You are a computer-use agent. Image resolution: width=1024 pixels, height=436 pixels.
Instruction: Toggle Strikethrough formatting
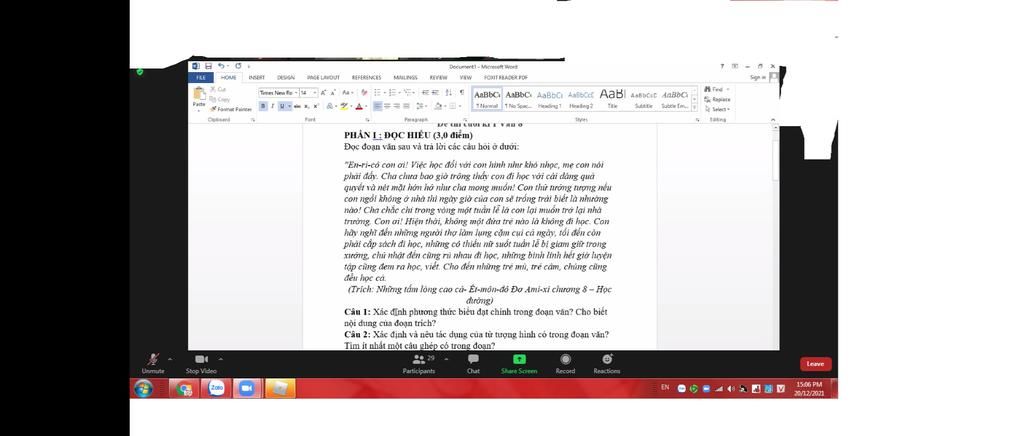(x=297, y=106)
